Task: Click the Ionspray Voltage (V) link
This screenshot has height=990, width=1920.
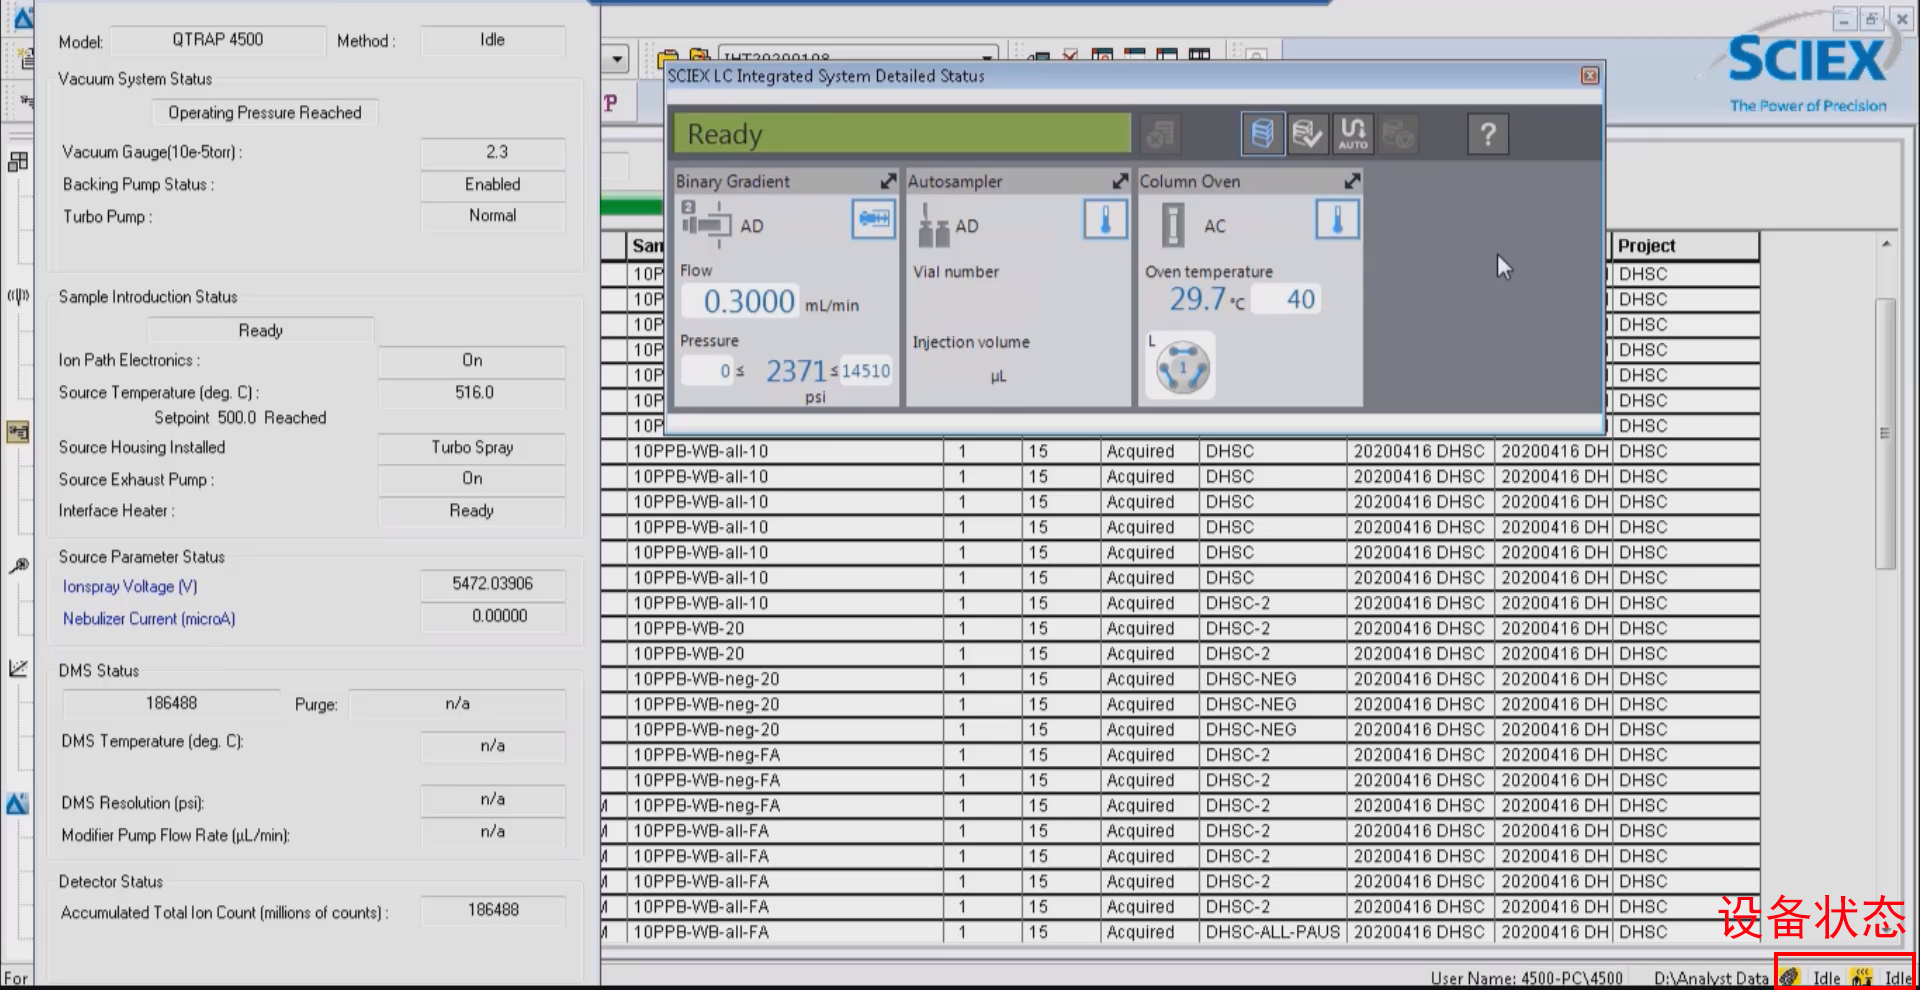Action: 130,587
